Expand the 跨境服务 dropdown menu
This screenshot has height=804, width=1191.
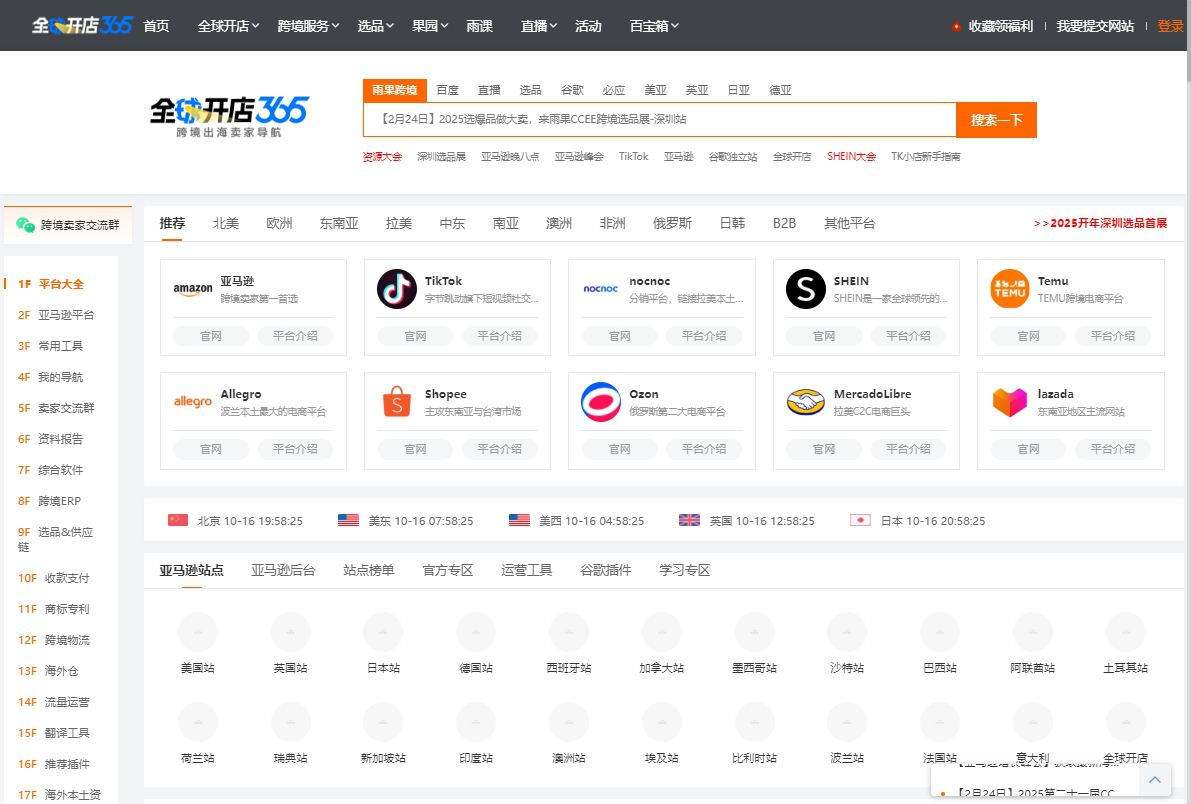[308, 26]
